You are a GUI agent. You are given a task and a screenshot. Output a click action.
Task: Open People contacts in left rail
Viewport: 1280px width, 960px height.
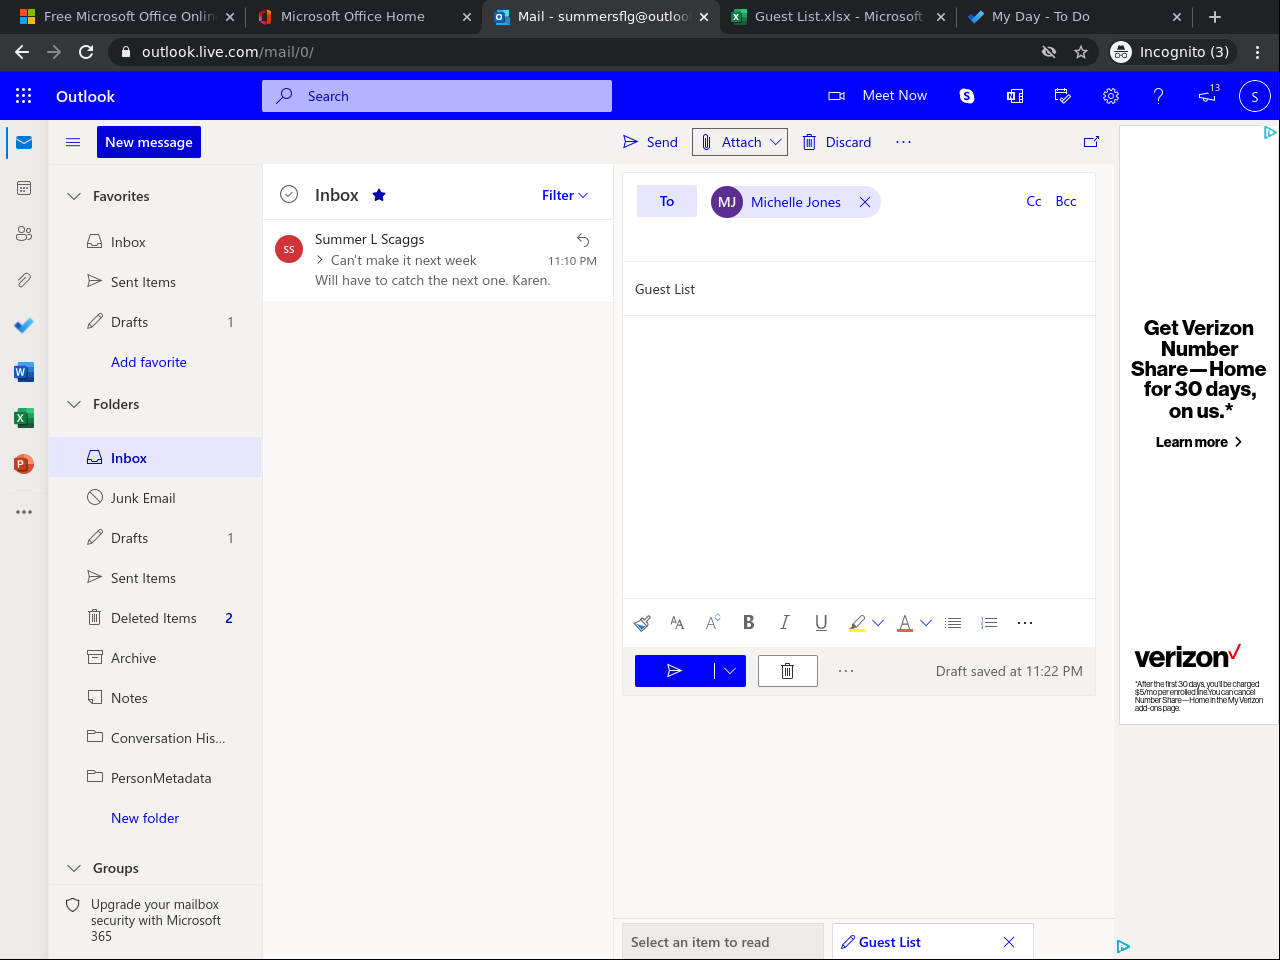(x=24, y=234)
